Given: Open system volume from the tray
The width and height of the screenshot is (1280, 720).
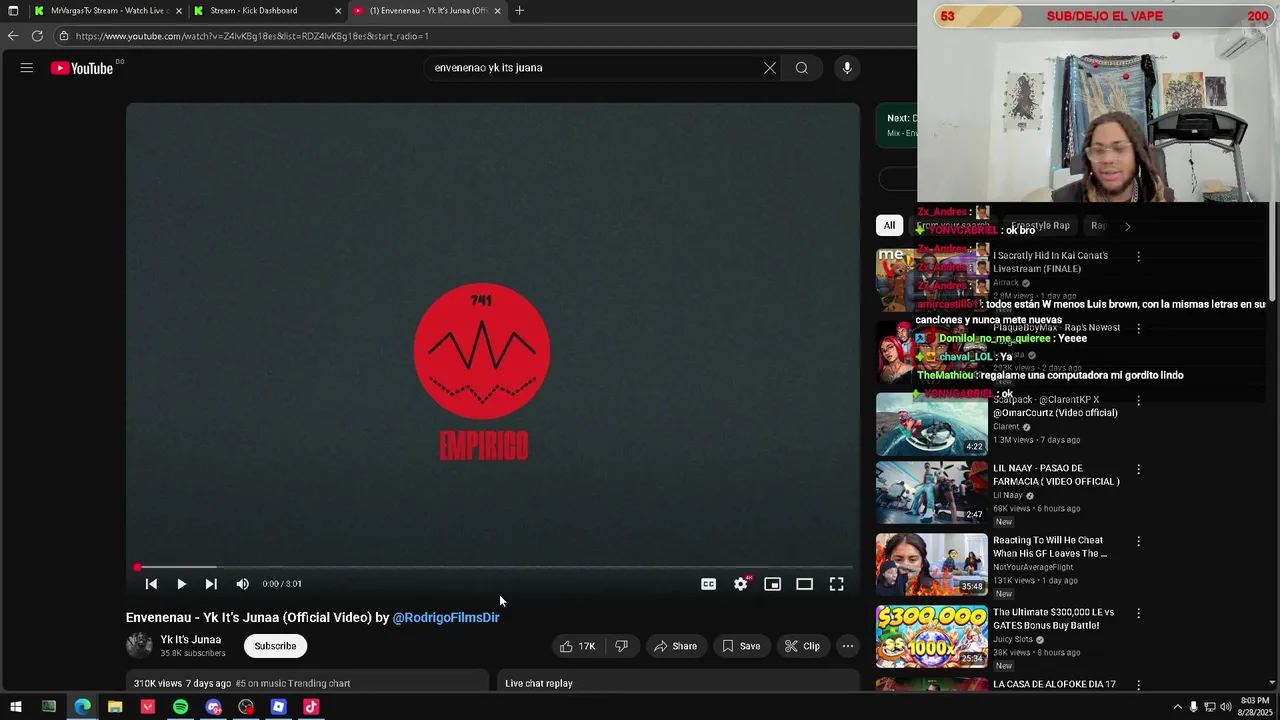Looking at the screenshot, I should tap(1226, 707).
